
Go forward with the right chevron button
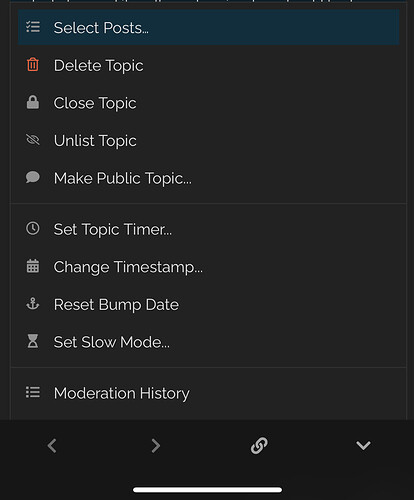156,446
